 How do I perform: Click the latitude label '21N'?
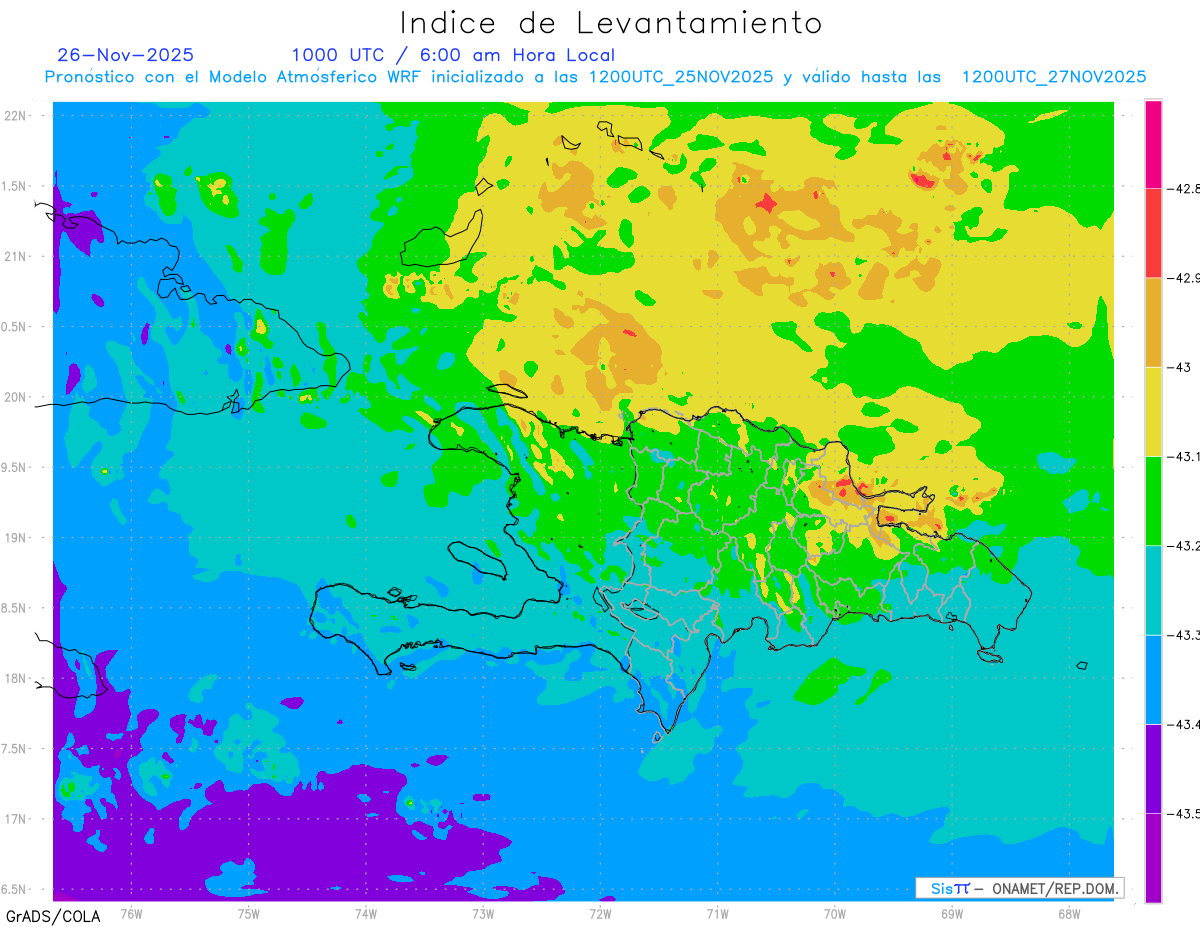(14, 256)
